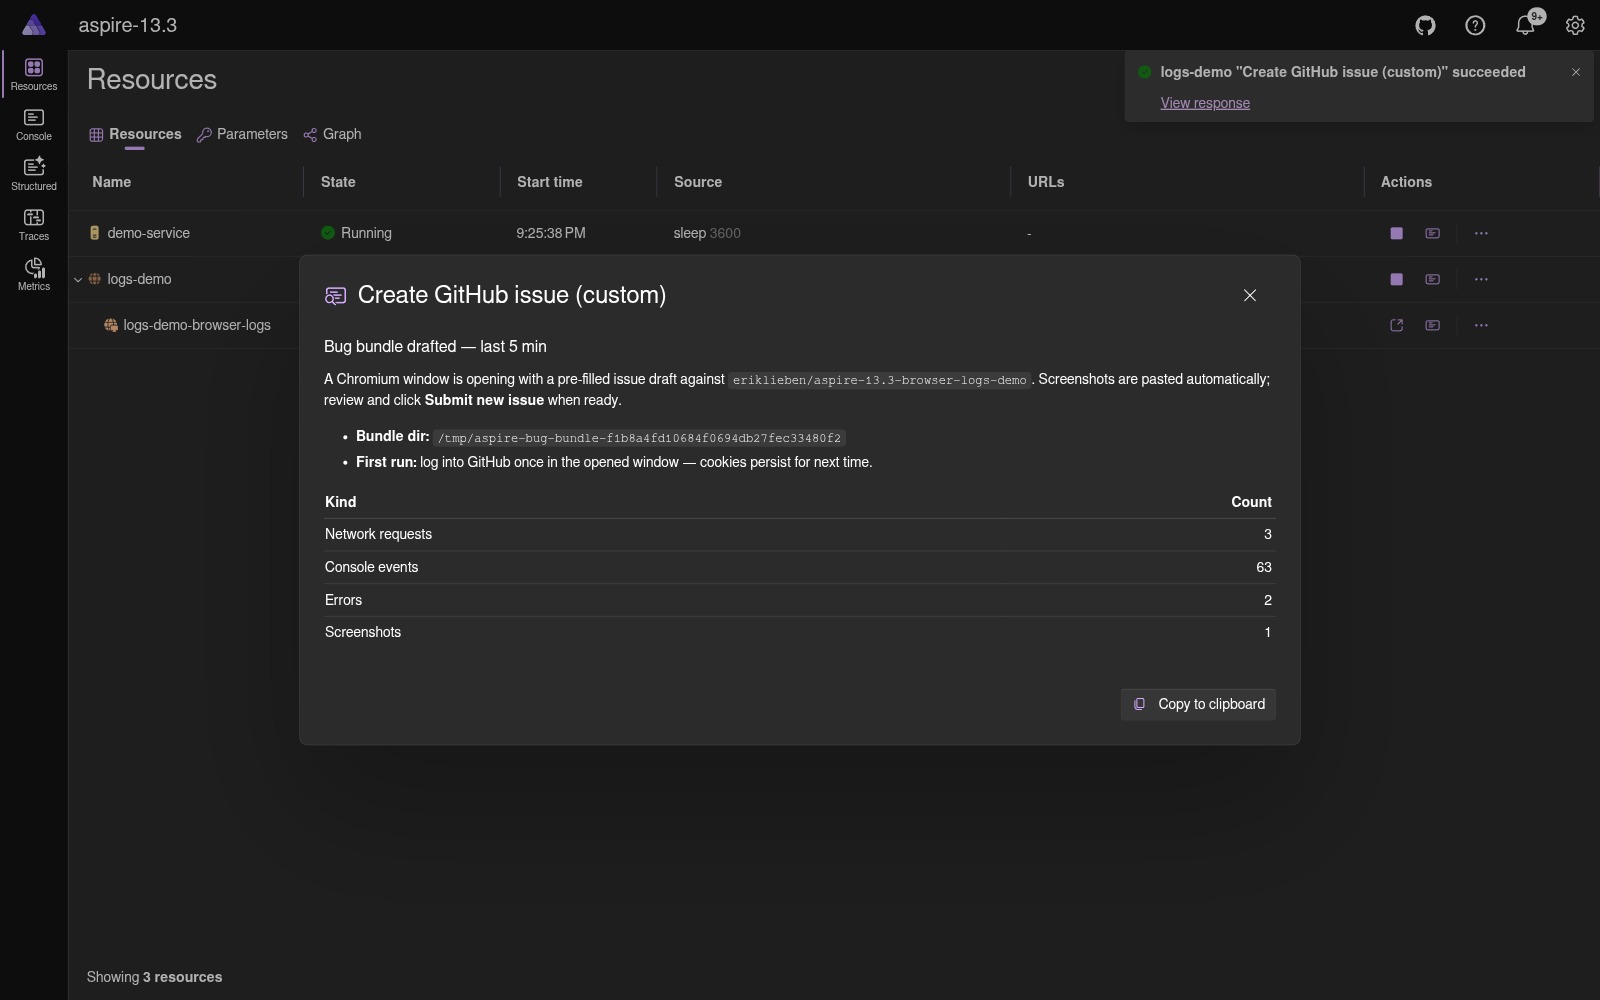Dismiss the succeeded notification toast
The image size is (1600, 1000).
tap(1576, 72)
